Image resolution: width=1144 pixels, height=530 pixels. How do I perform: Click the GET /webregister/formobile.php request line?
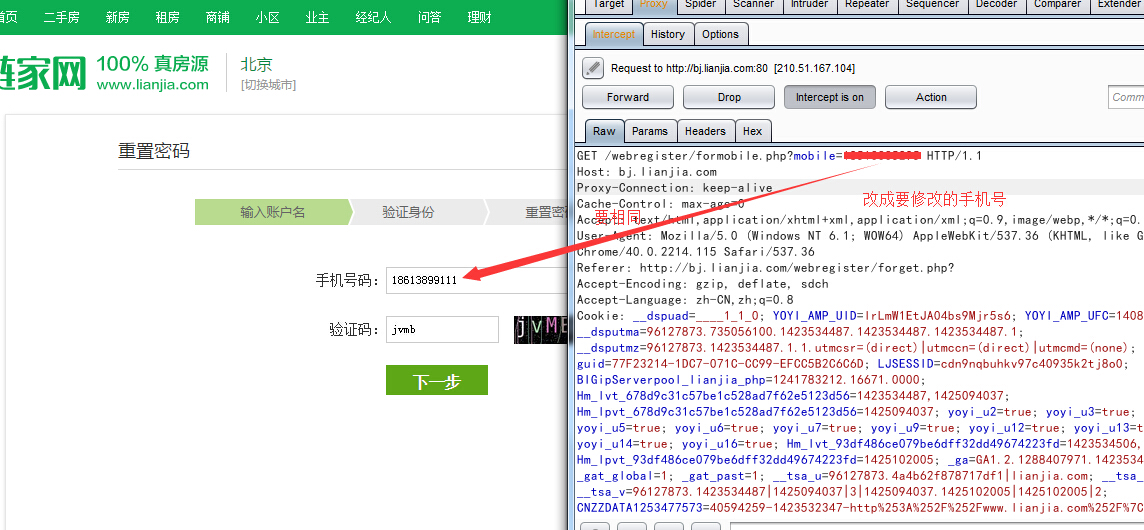point(779,155)
